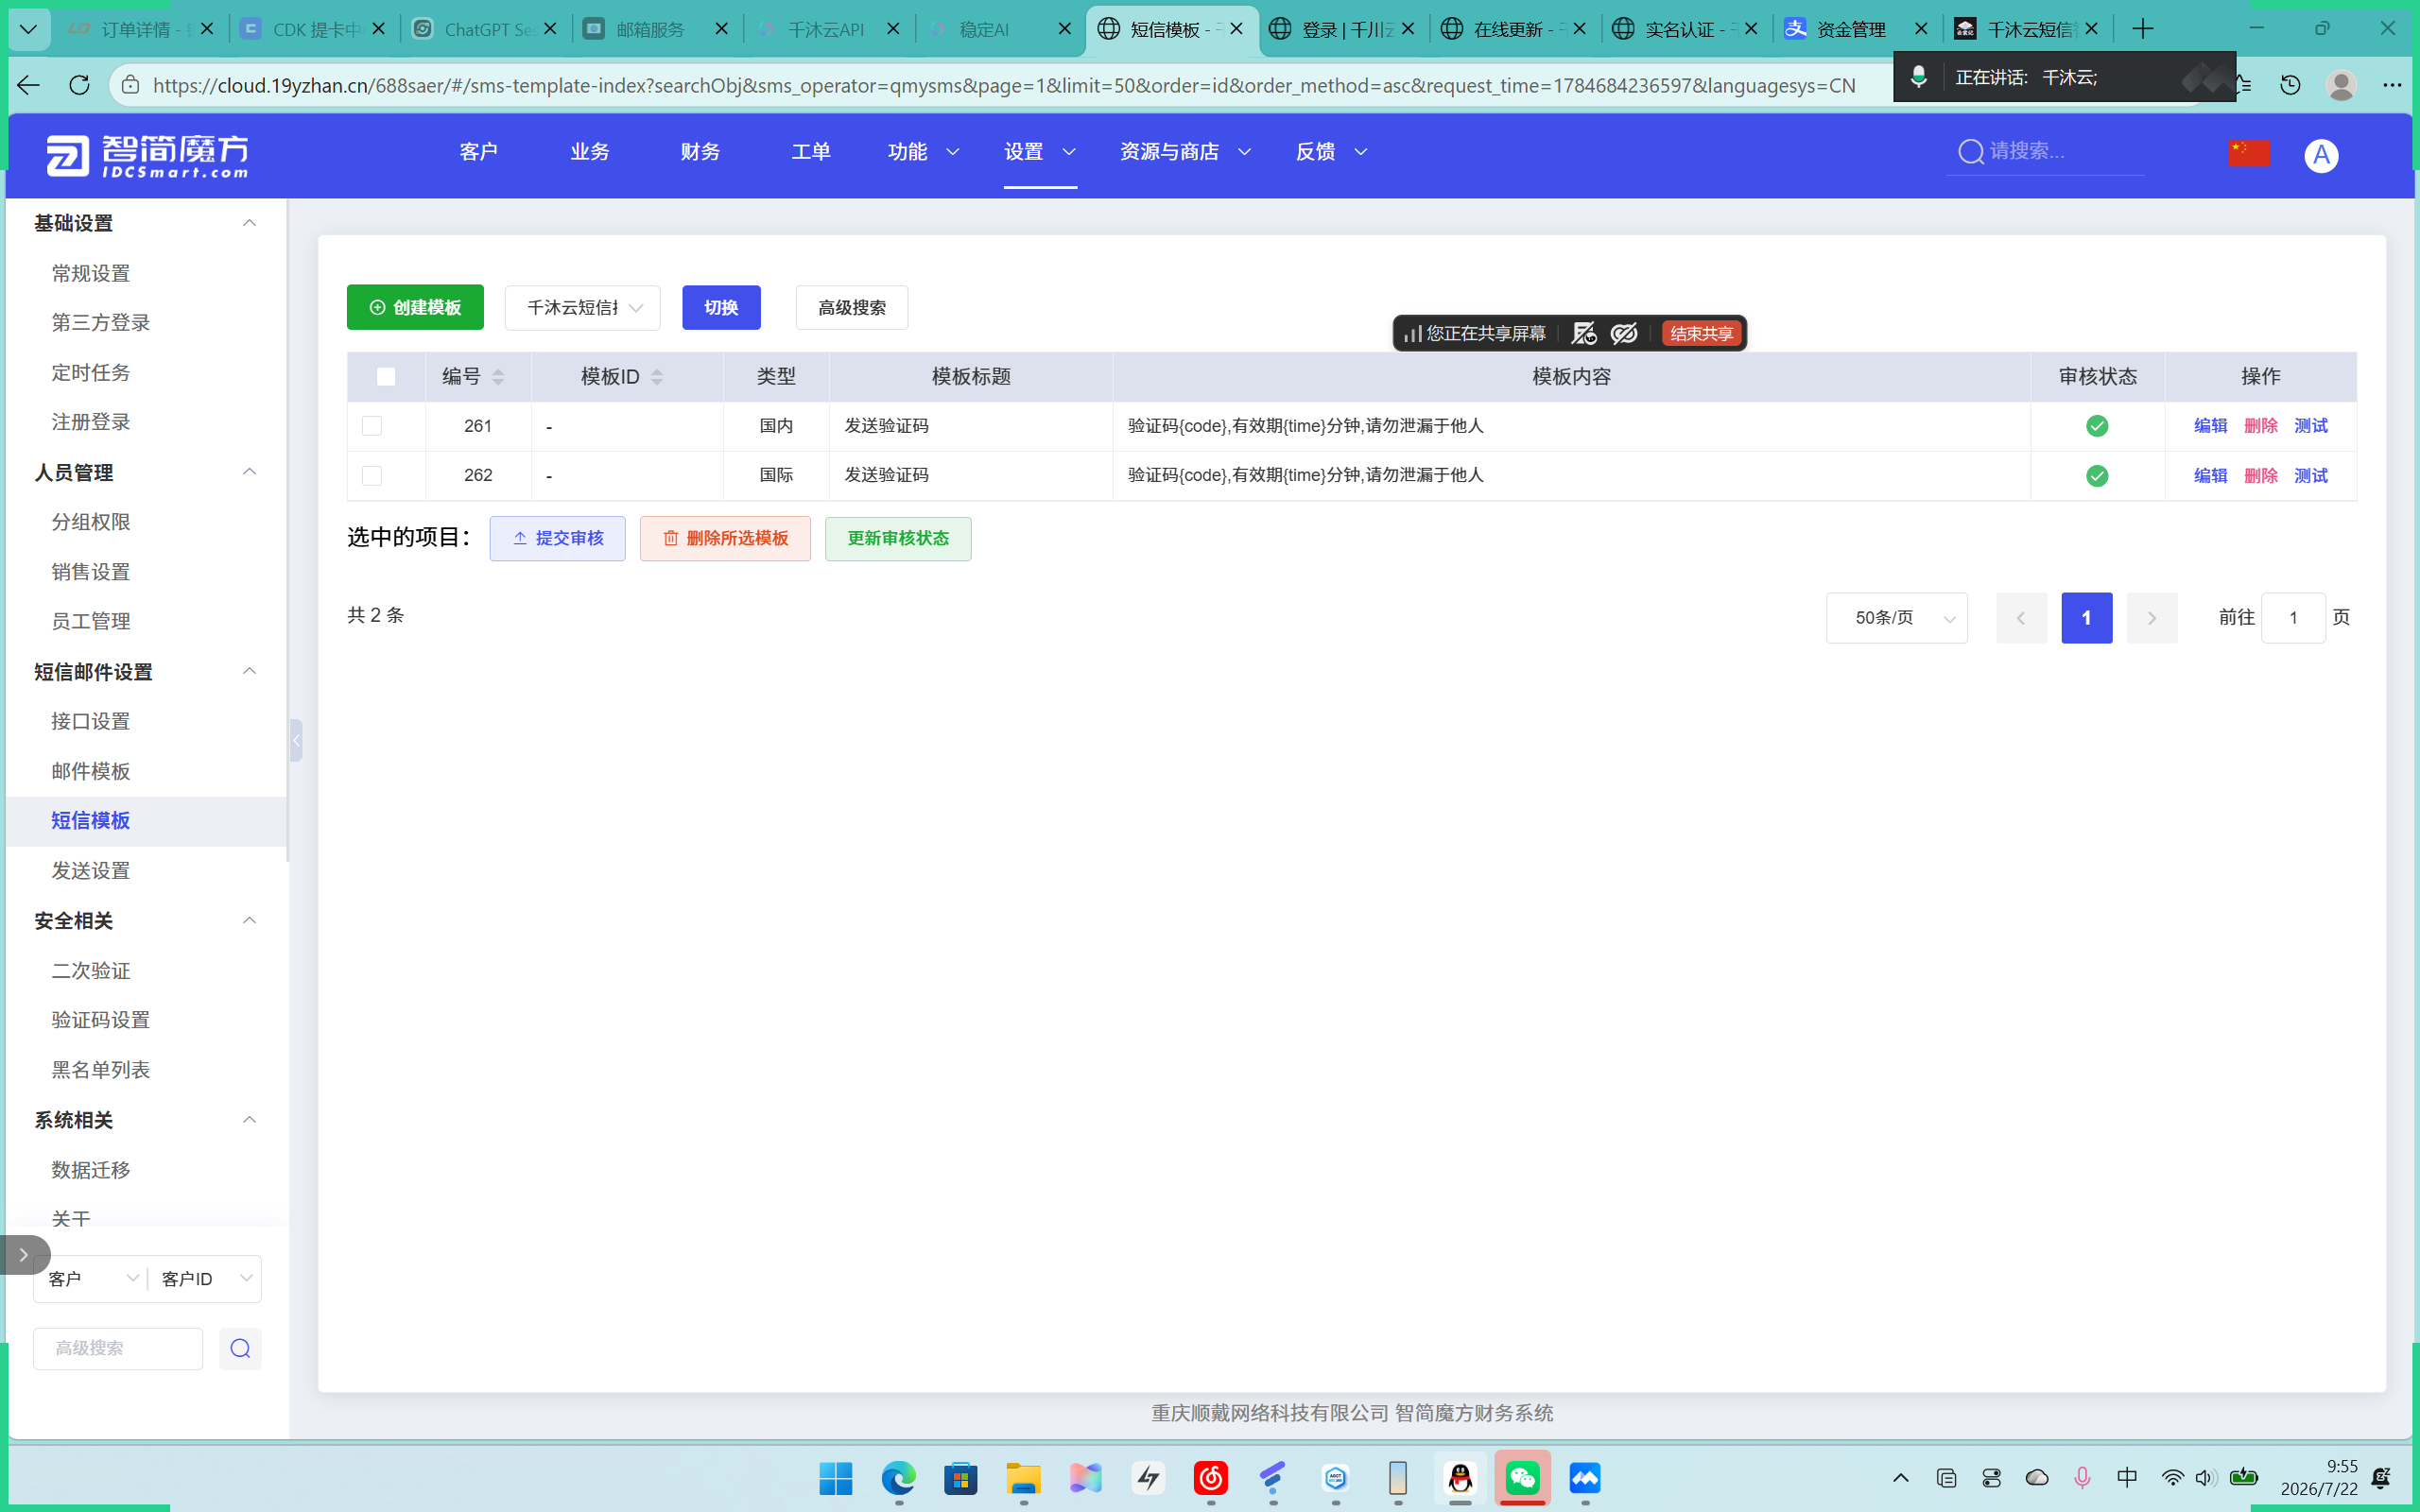2420x1512 pixels.
Task: Expand the 资源与商店 top menu
Action: (1185, 152)
